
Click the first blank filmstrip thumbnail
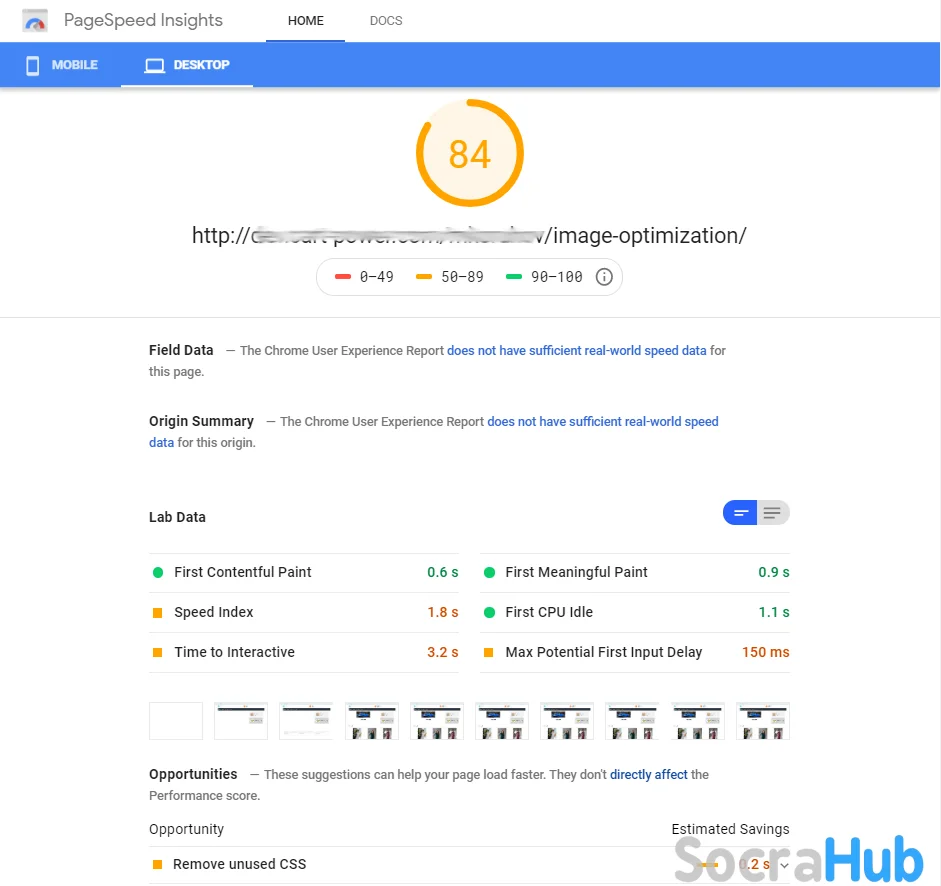pyautogui.click(x=176, y=721)
